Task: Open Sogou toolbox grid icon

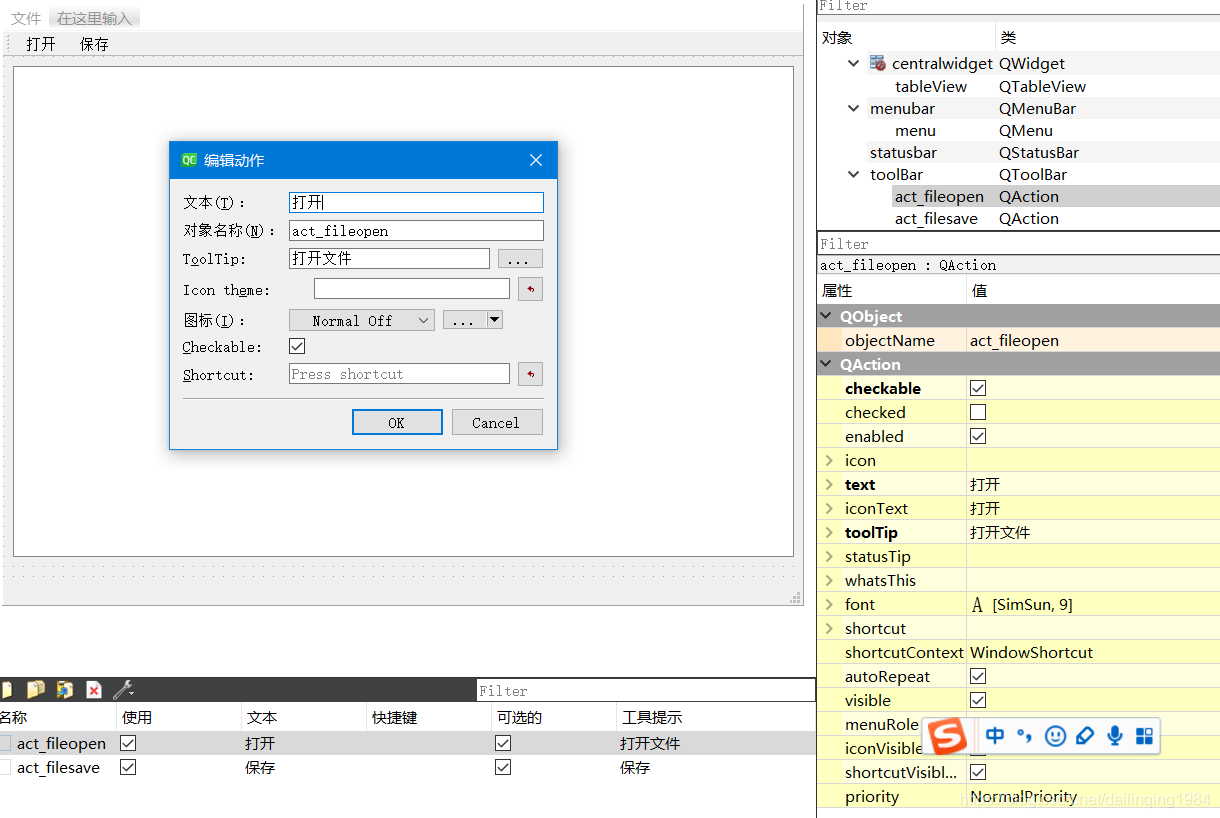Action: tap(1144, 736)
